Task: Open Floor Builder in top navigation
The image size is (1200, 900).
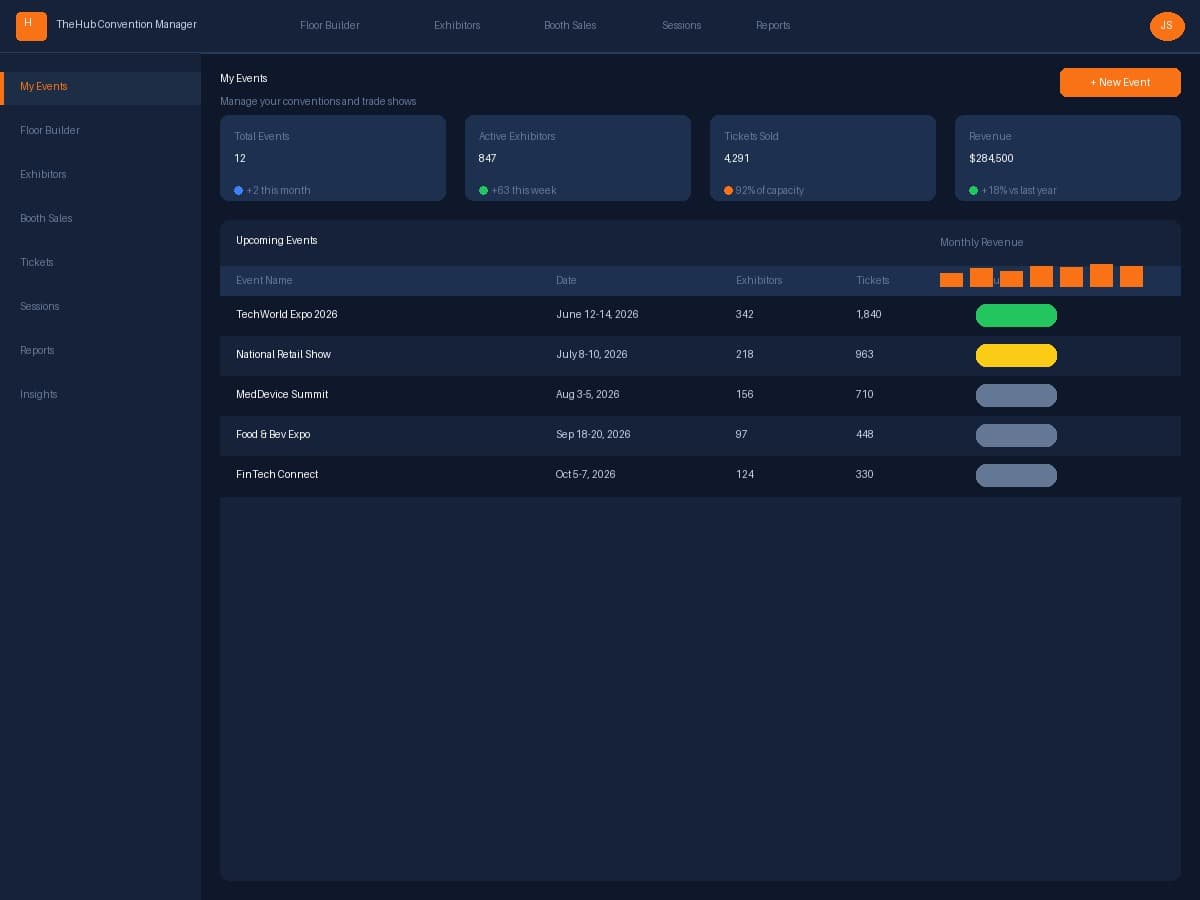Action: pyautogui.click(x=330, y=25)
